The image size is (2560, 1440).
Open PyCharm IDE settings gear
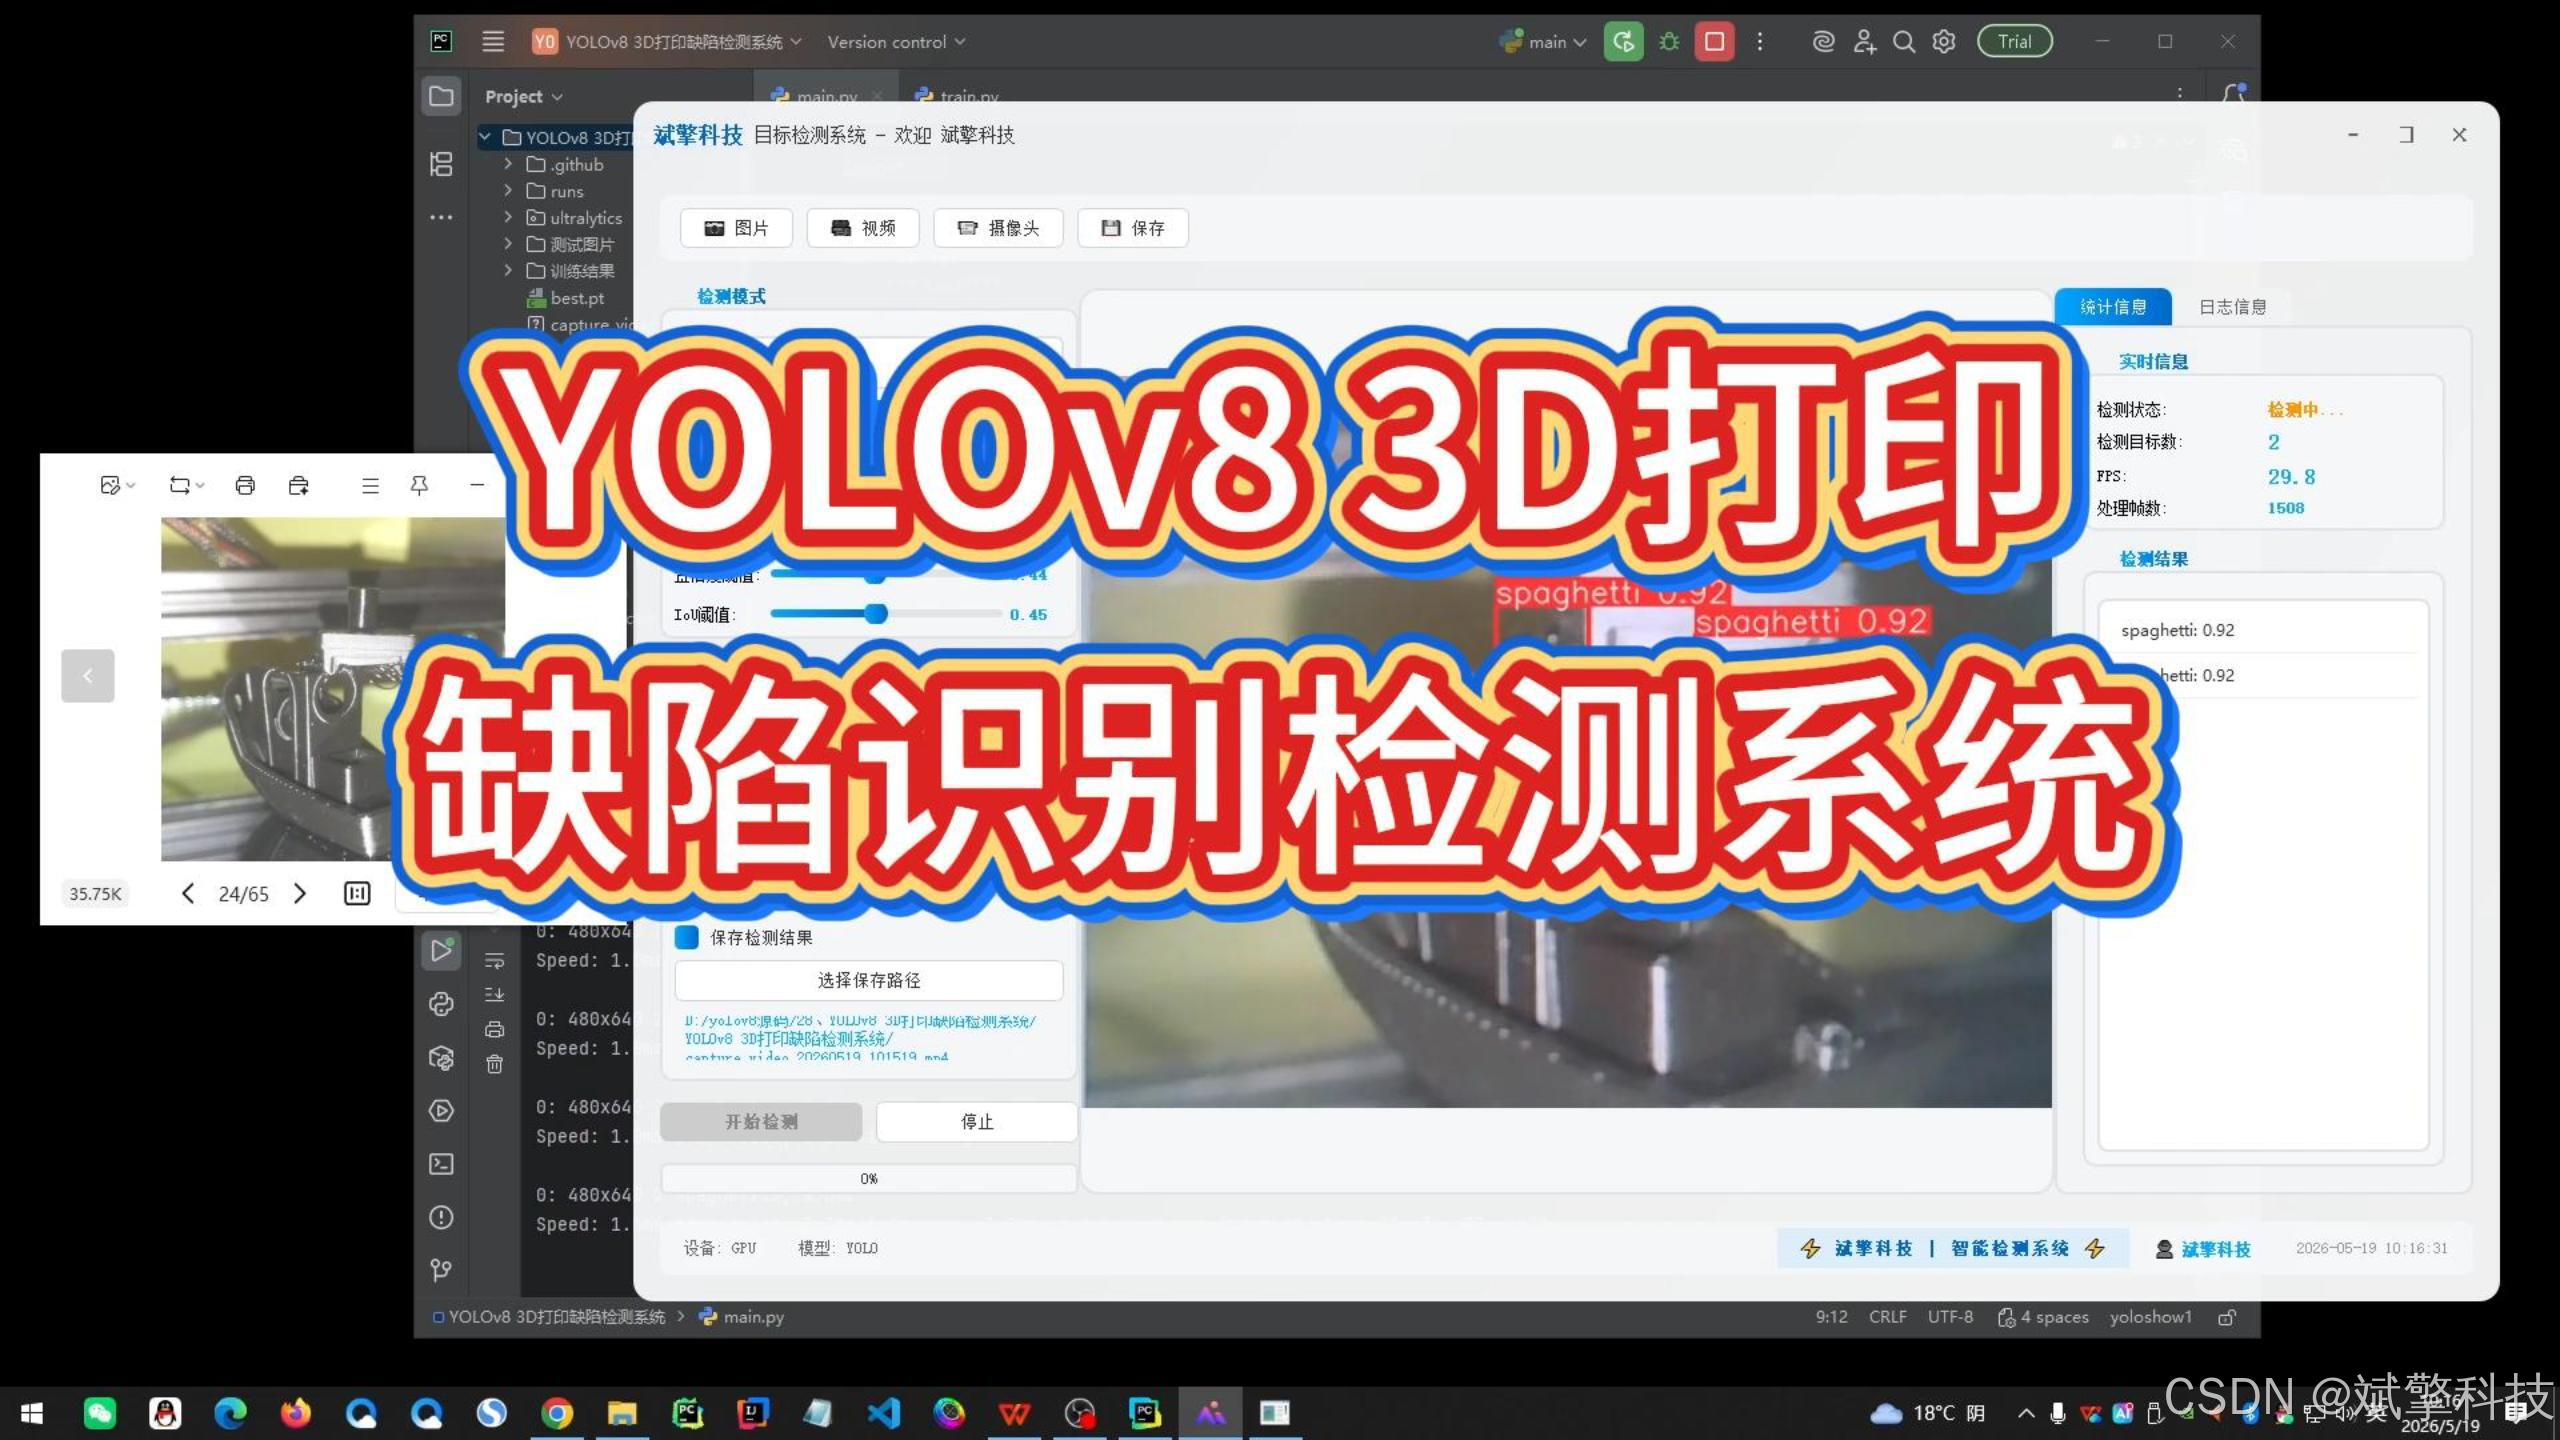point(1944,41)
